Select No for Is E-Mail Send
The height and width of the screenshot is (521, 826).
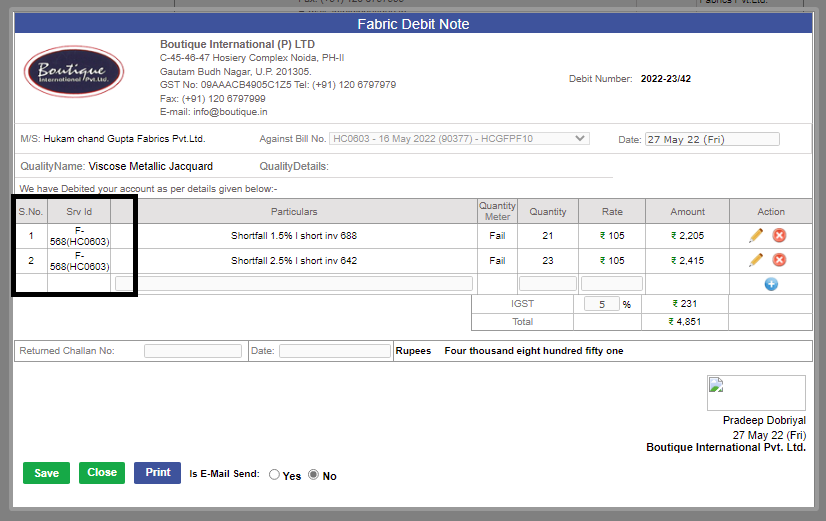tap(313, 475)
